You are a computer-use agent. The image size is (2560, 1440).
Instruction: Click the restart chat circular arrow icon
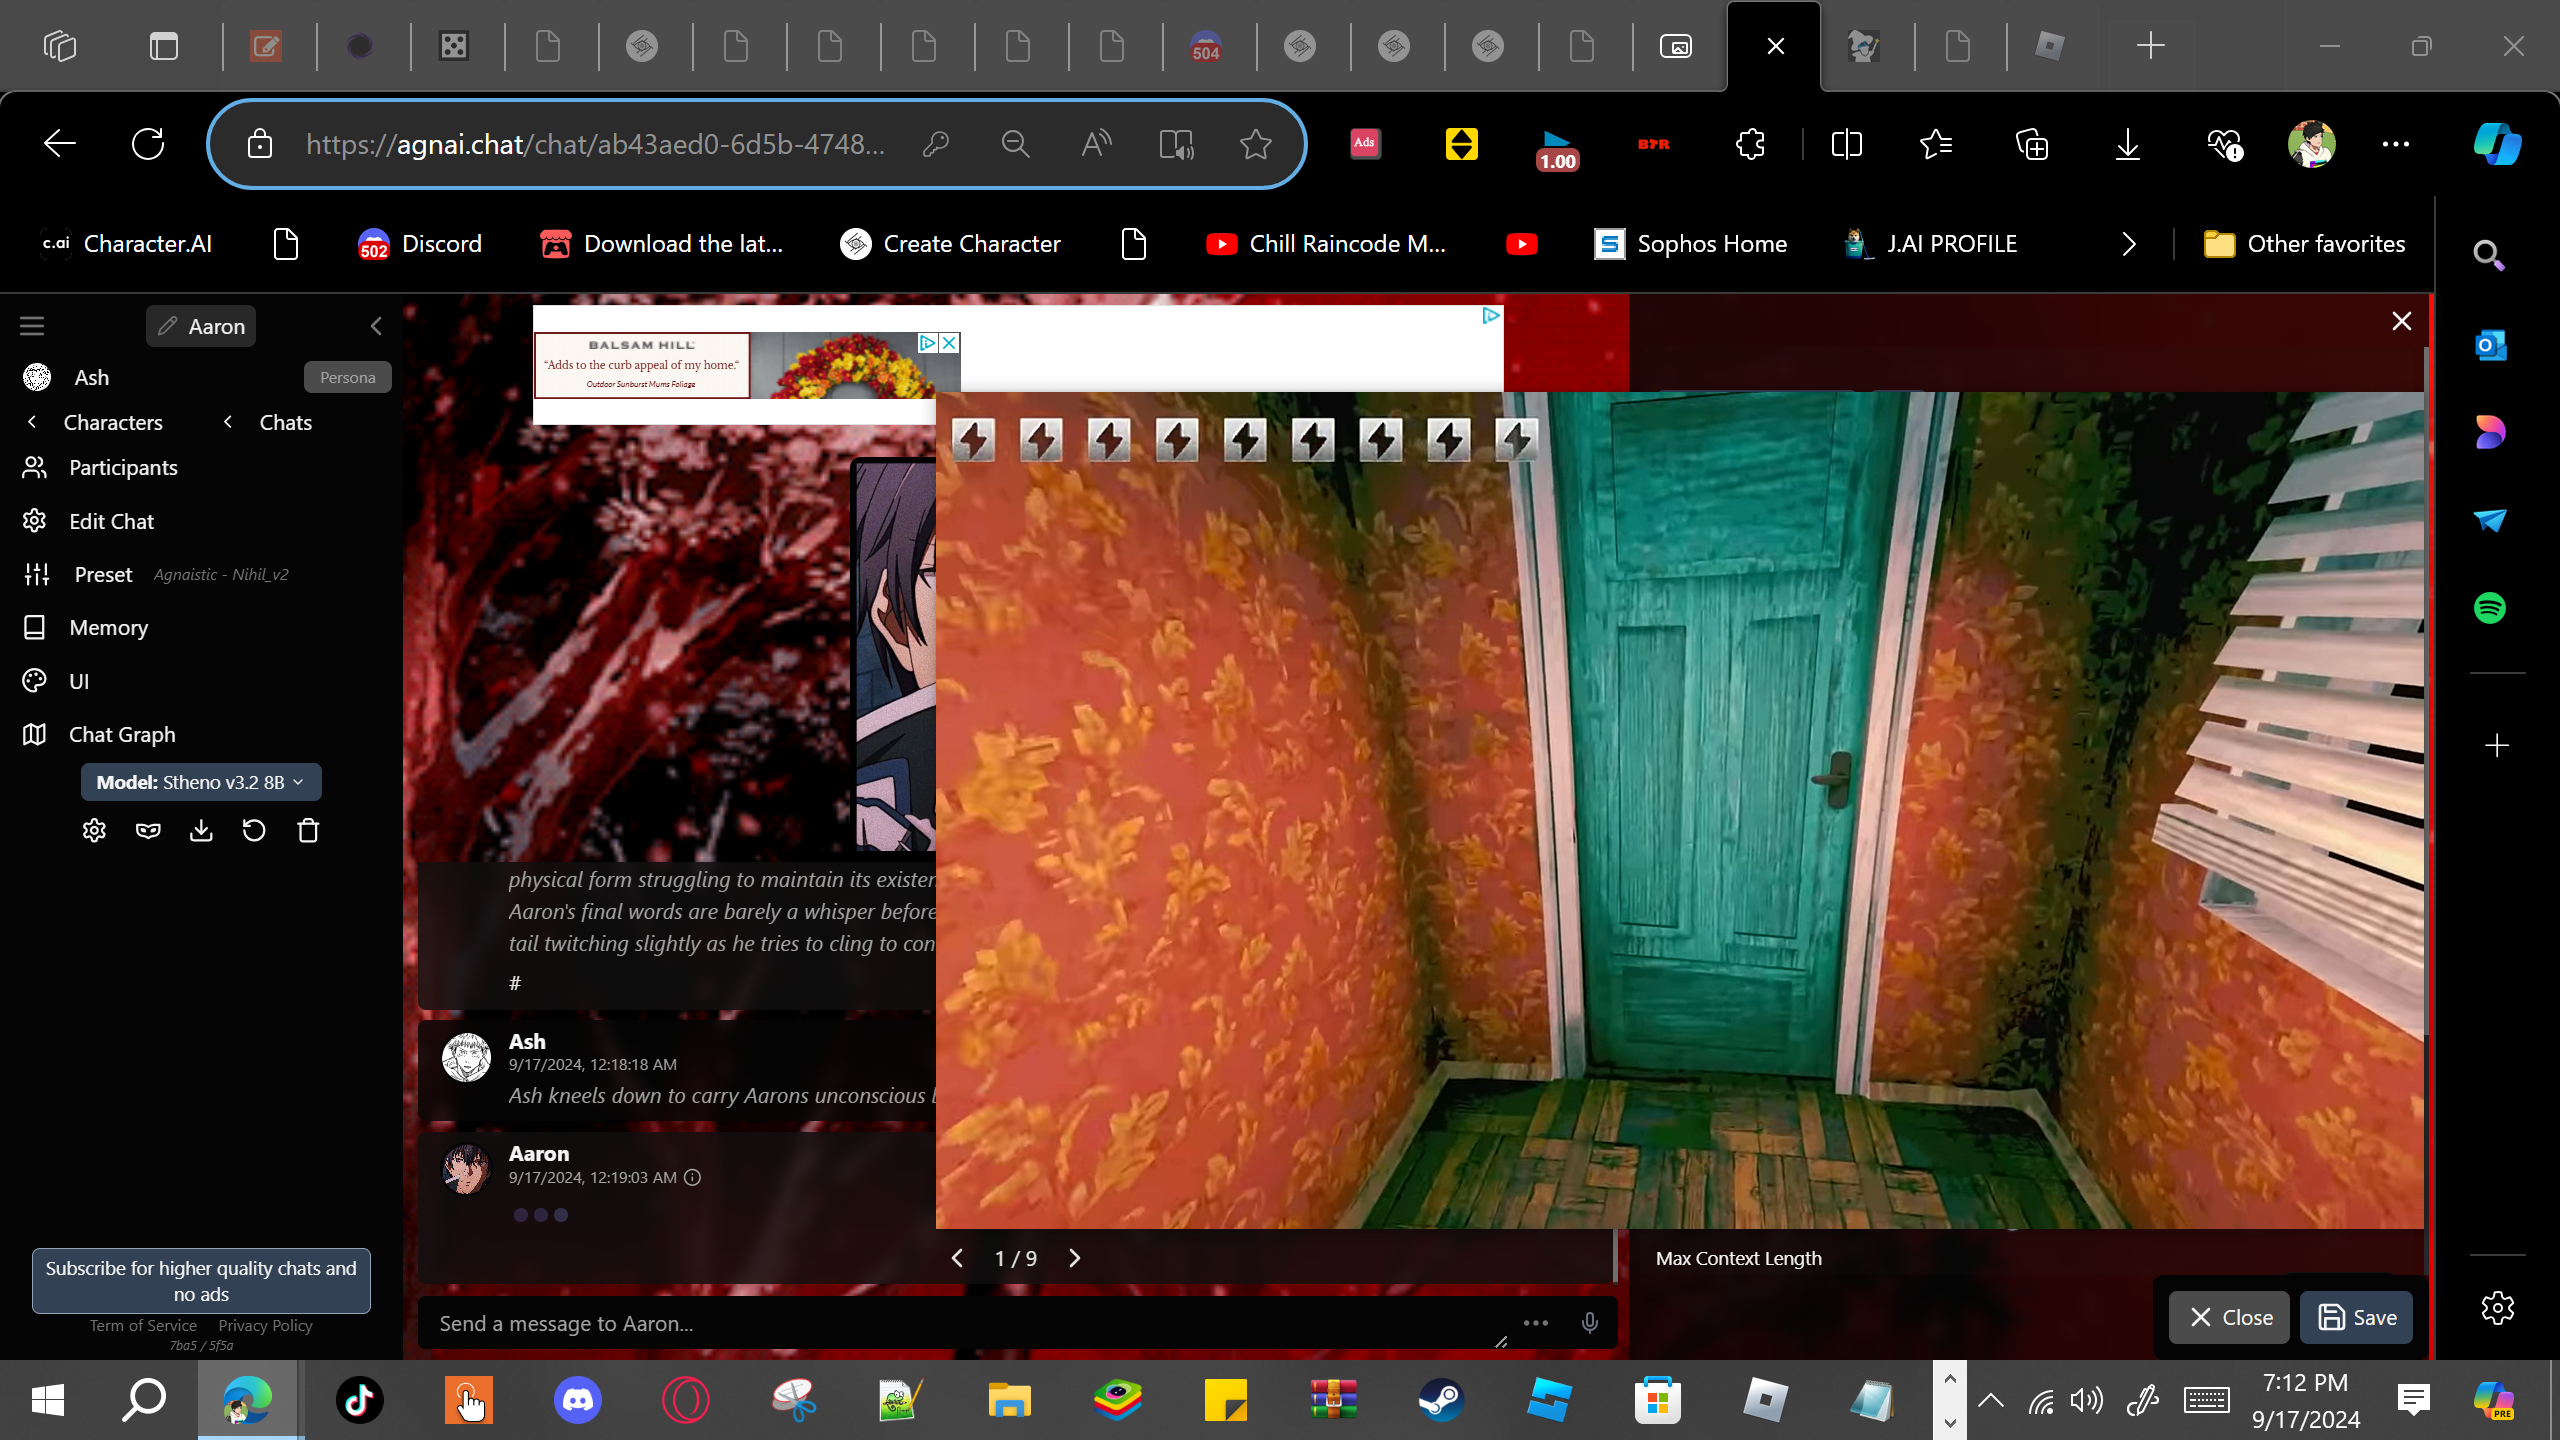pos(254,831)
